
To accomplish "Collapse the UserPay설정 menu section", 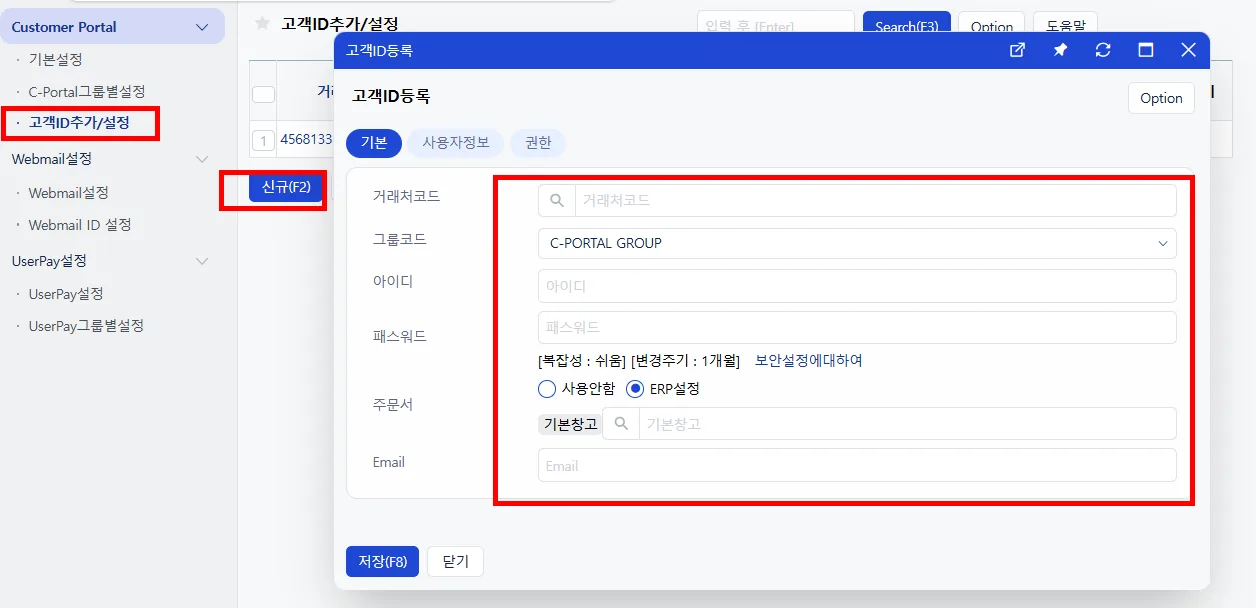I will tap(202, 261).
